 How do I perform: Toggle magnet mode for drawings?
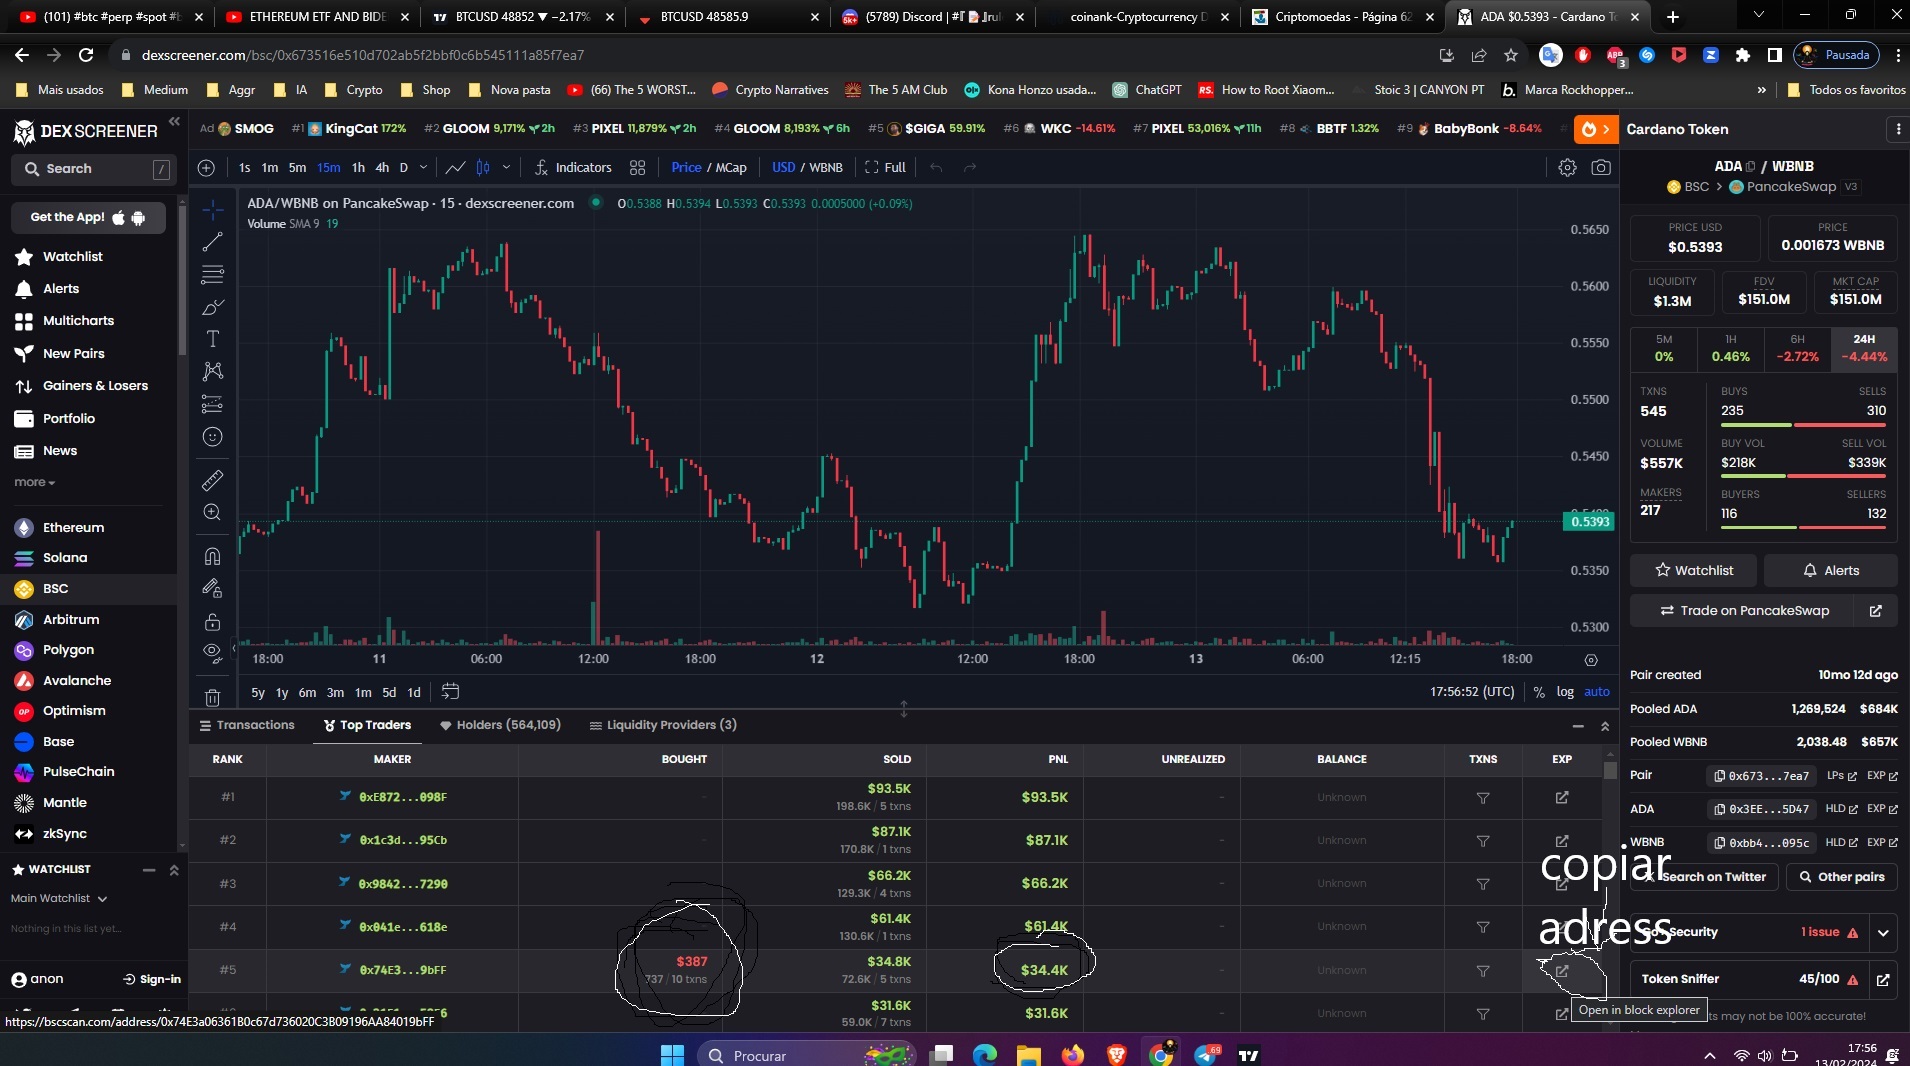pos(213,556)
